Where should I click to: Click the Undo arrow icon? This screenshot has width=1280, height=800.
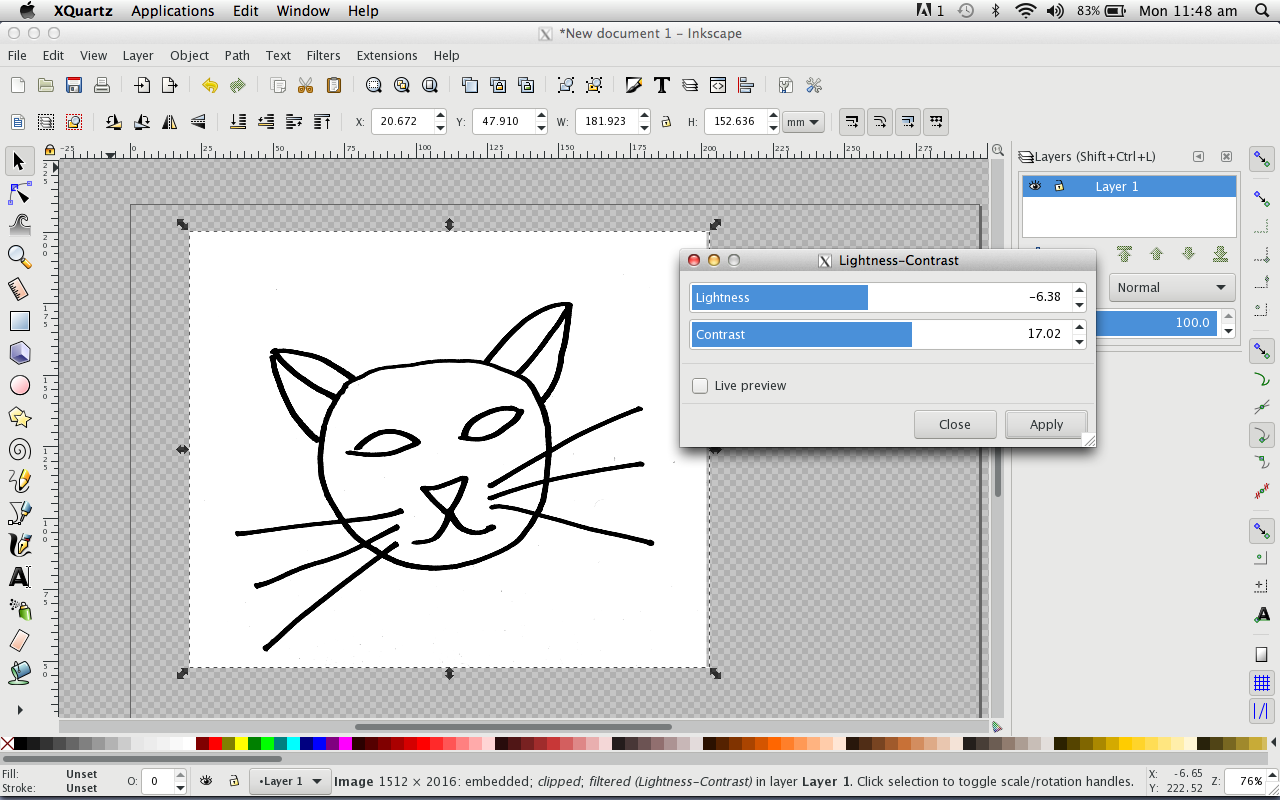click(209, 85)
